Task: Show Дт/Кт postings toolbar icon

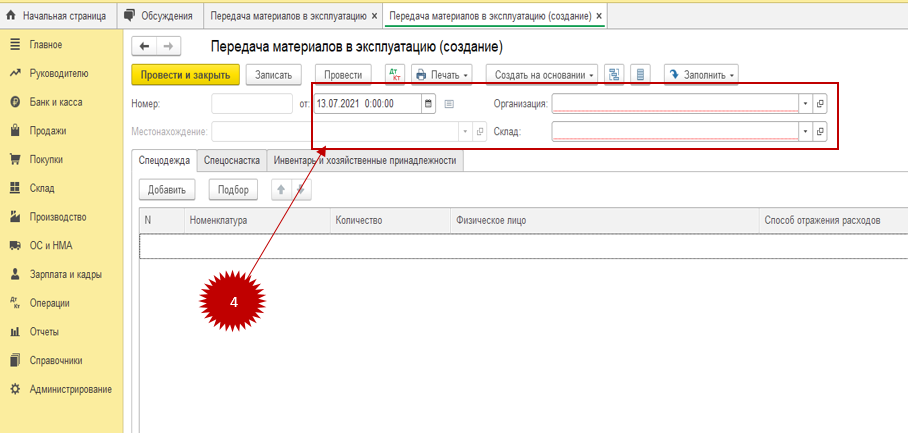Action: pyautogui.click(x=394, y=75)
